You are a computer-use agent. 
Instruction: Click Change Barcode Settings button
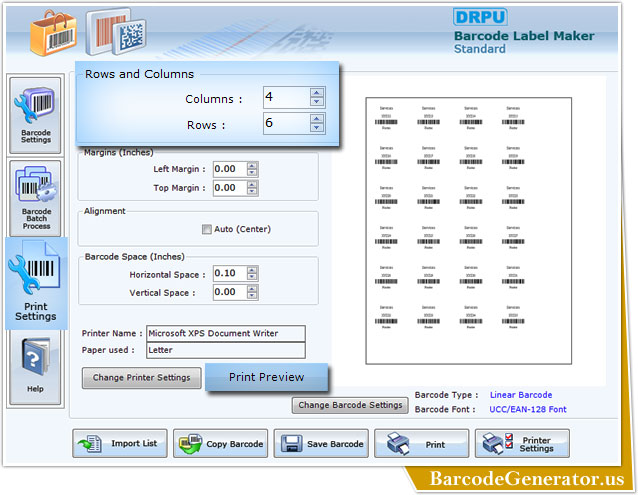(350, 405)
